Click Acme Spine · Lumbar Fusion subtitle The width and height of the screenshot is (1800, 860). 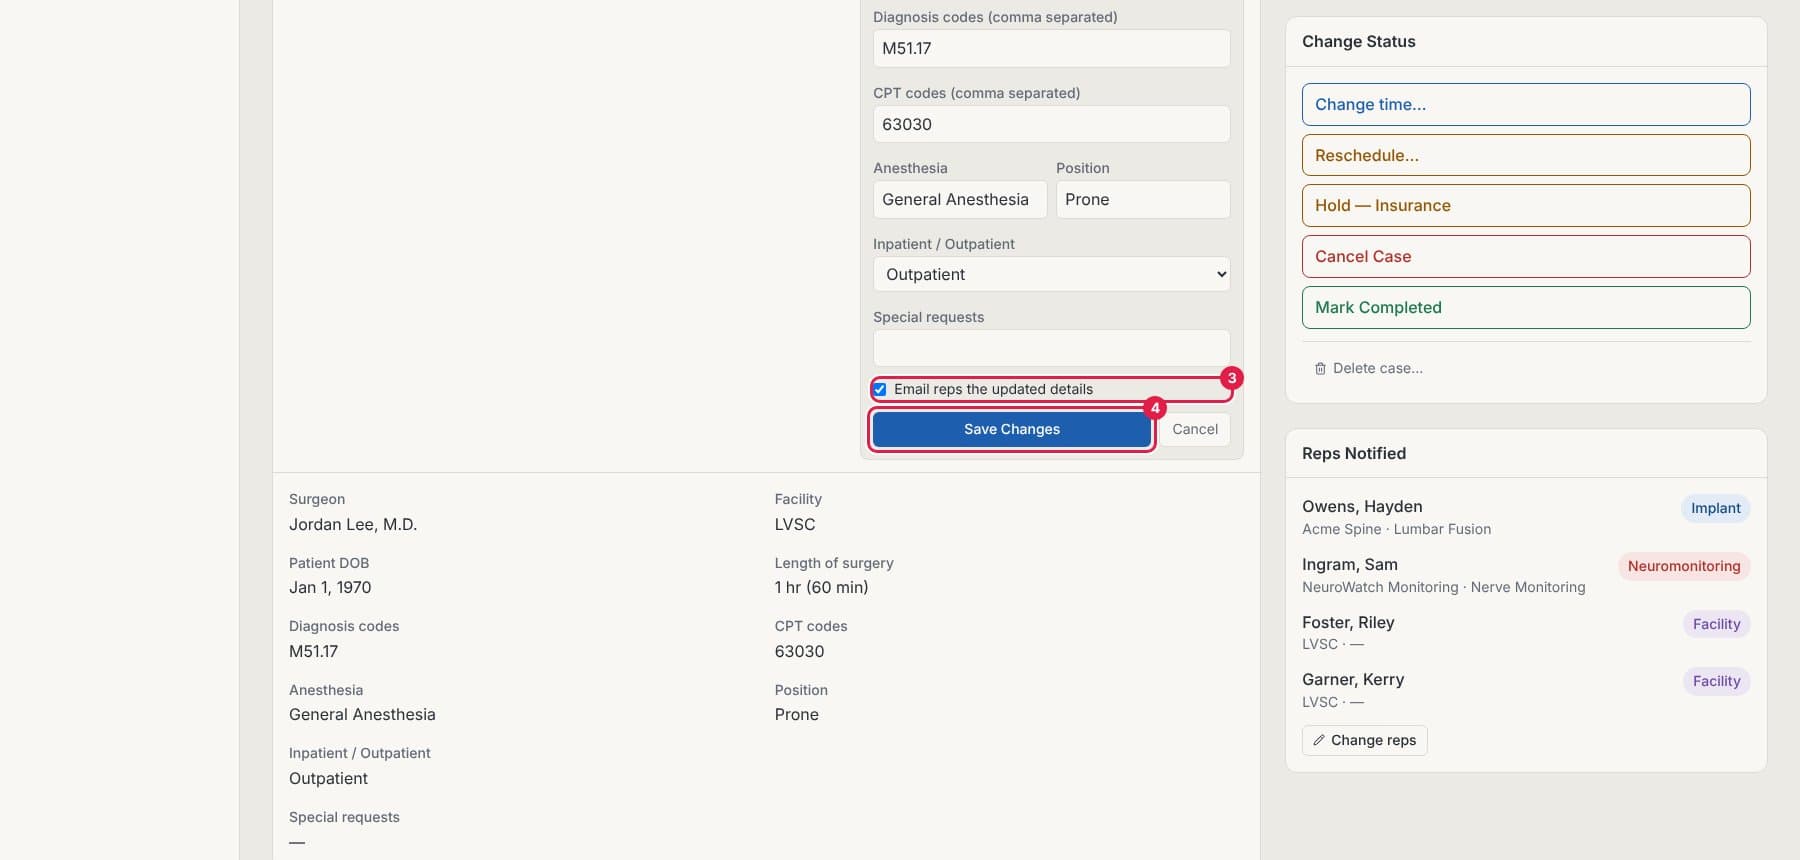pyautogui.click(x=1396, y=529)
